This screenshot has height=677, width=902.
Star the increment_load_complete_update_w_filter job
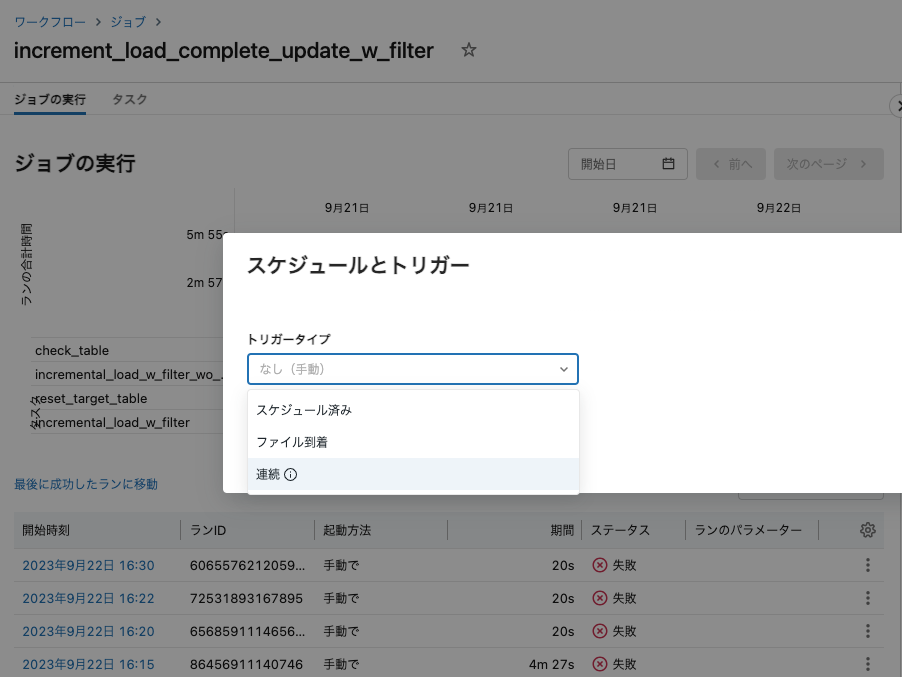pos(468,50)
